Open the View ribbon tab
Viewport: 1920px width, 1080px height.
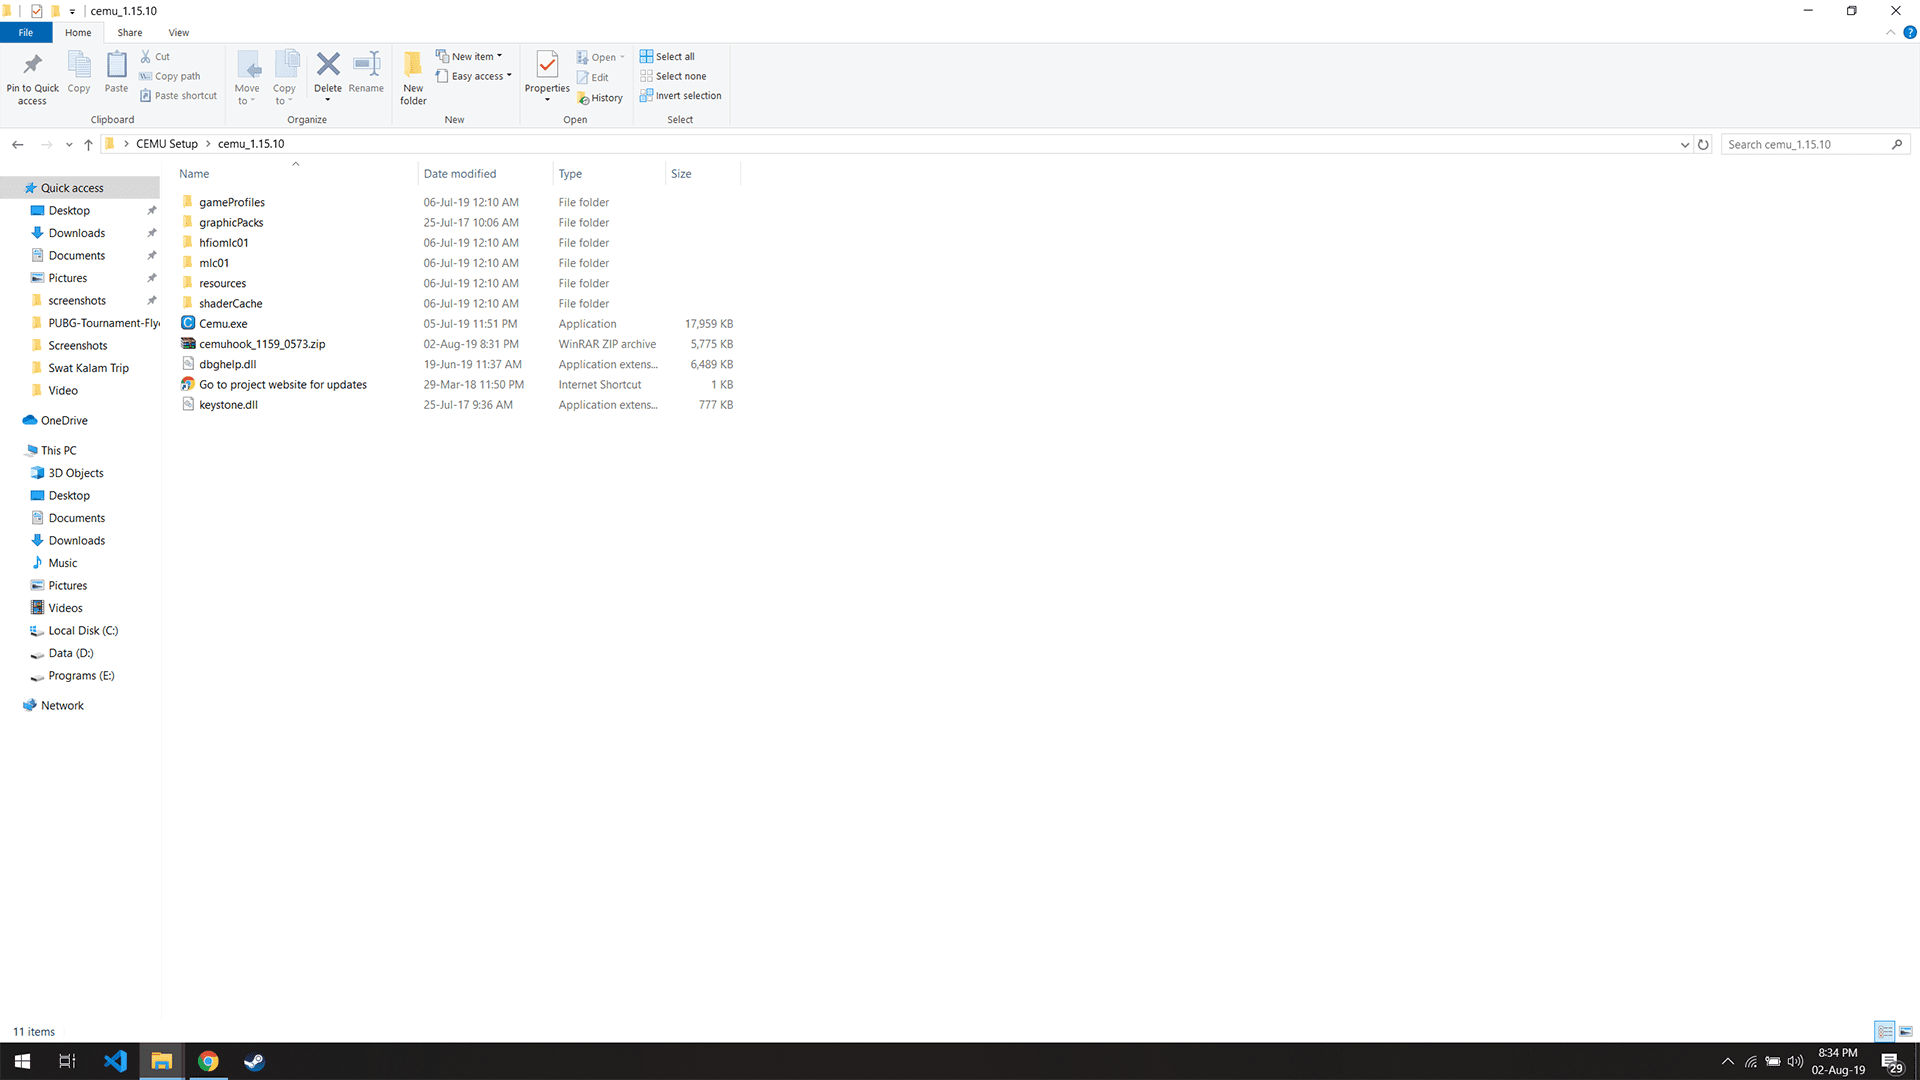point(179,33)
